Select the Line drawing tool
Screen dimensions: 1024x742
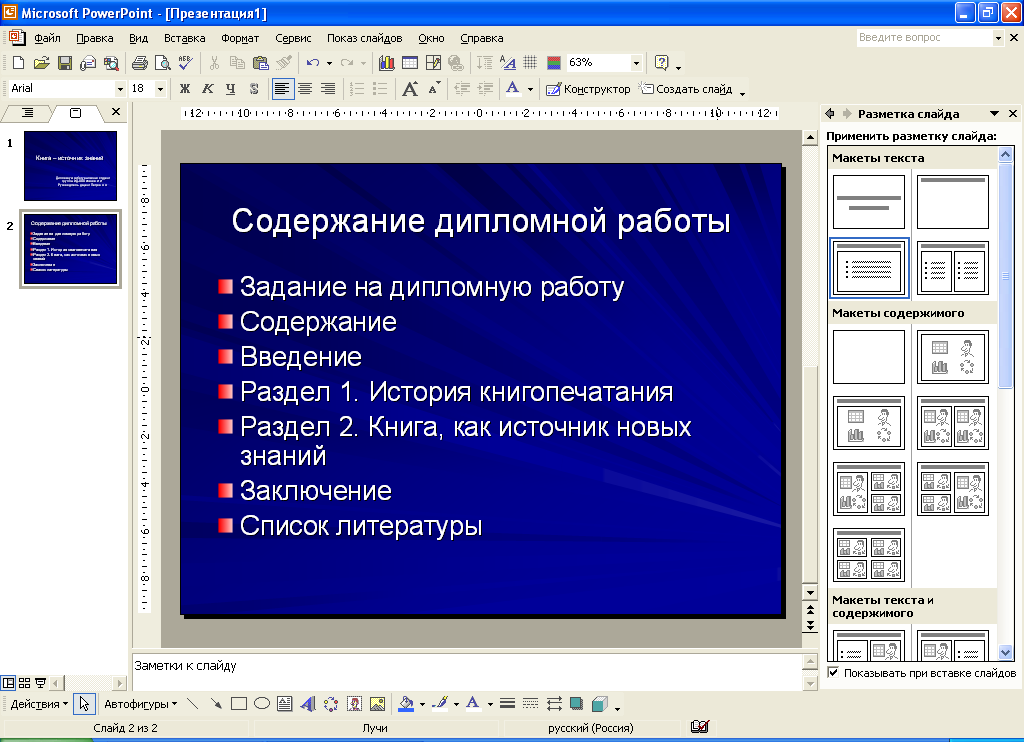(x=192, y=703)
